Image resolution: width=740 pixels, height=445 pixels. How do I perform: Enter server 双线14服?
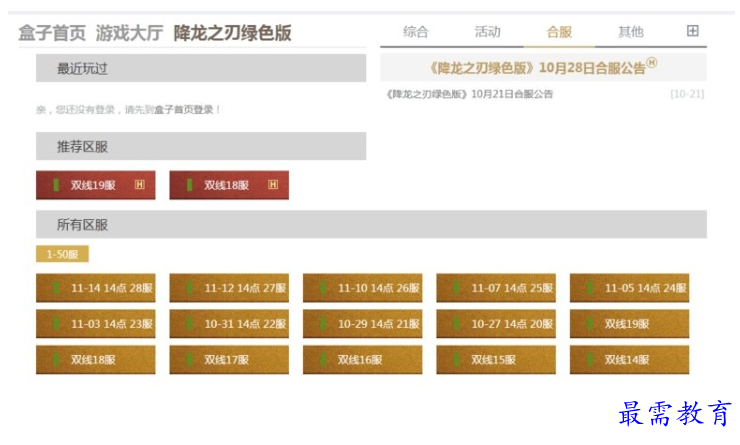[x=630, y=360]
